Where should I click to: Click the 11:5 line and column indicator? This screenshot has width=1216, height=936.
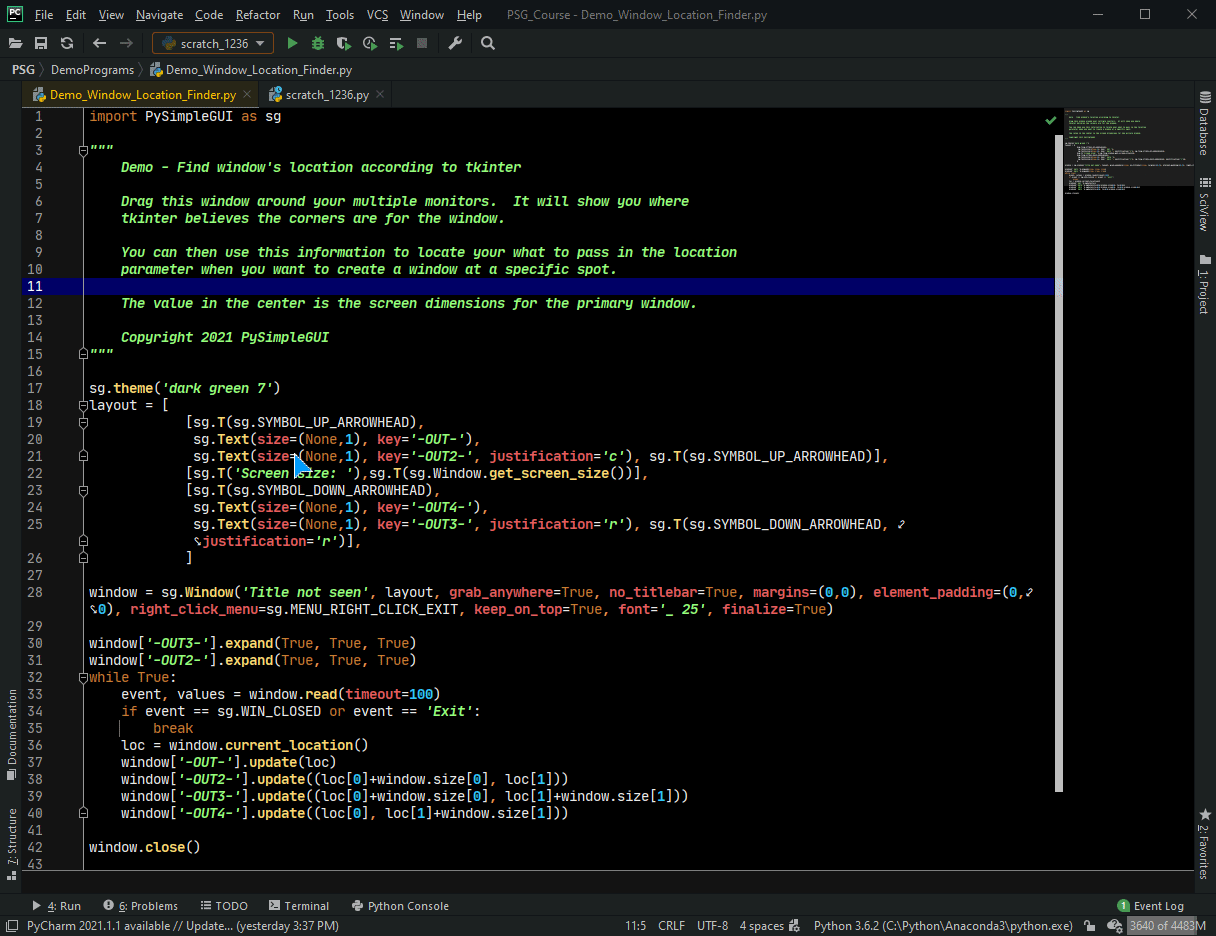[635, 926]
